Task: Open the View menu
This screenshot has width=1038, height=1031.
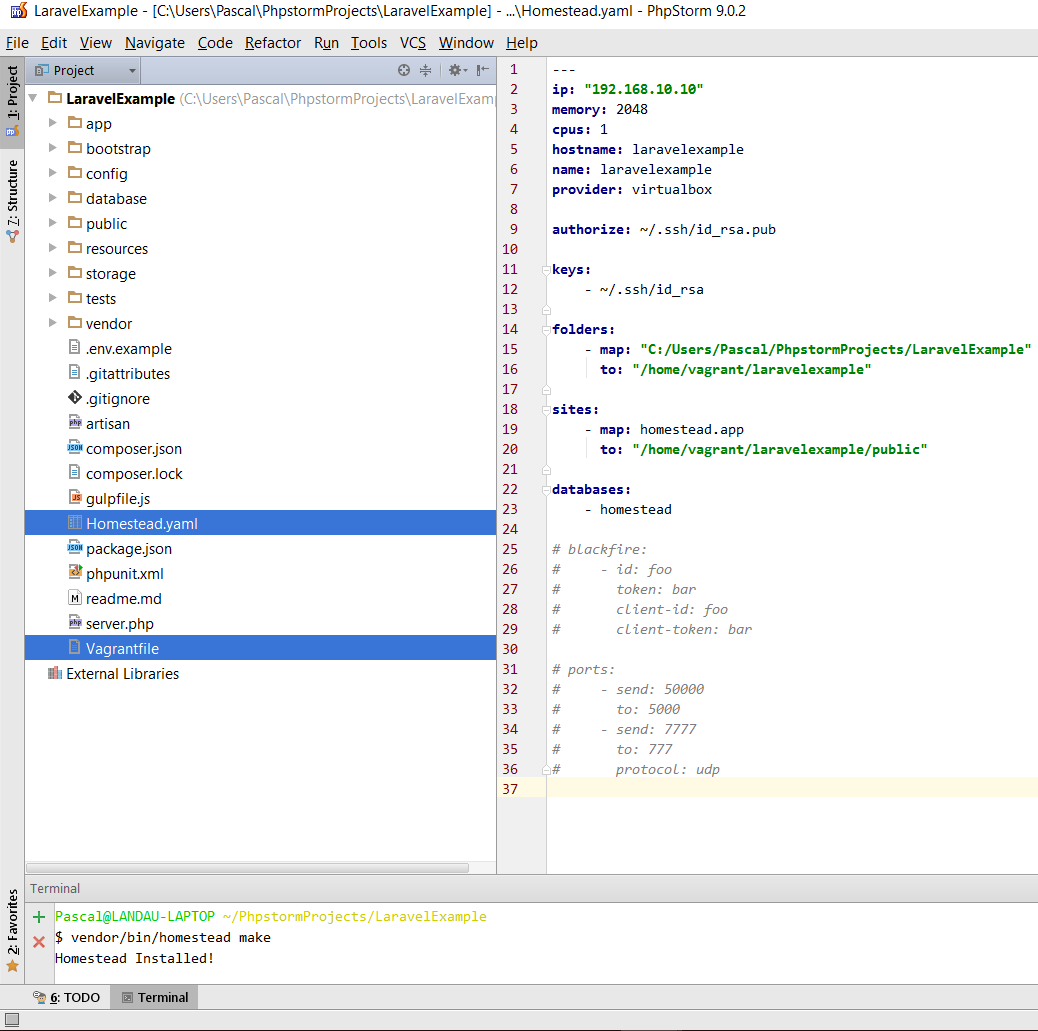Action: [x=95, y=43]
